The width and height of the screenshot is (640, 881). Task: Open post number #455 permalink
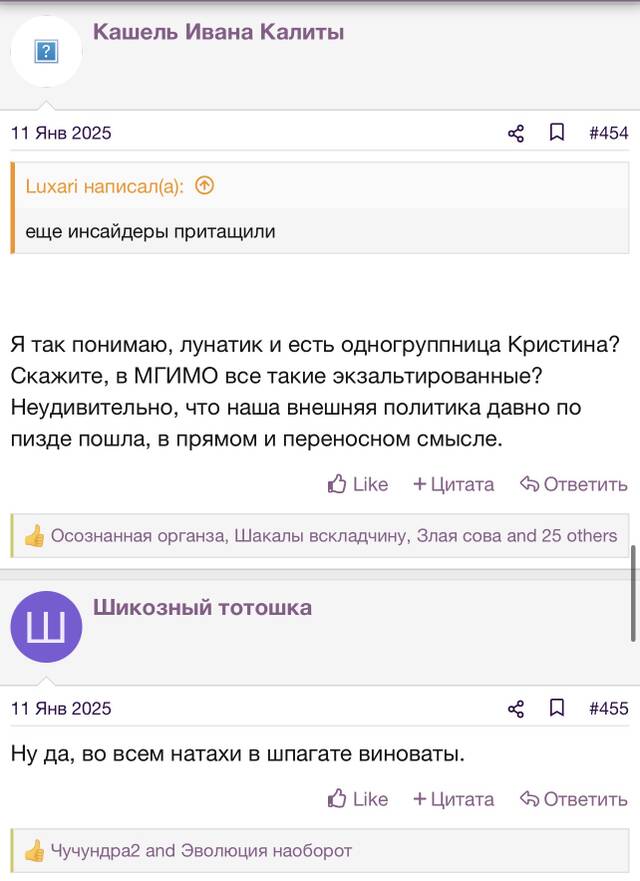tap(609, 709)
